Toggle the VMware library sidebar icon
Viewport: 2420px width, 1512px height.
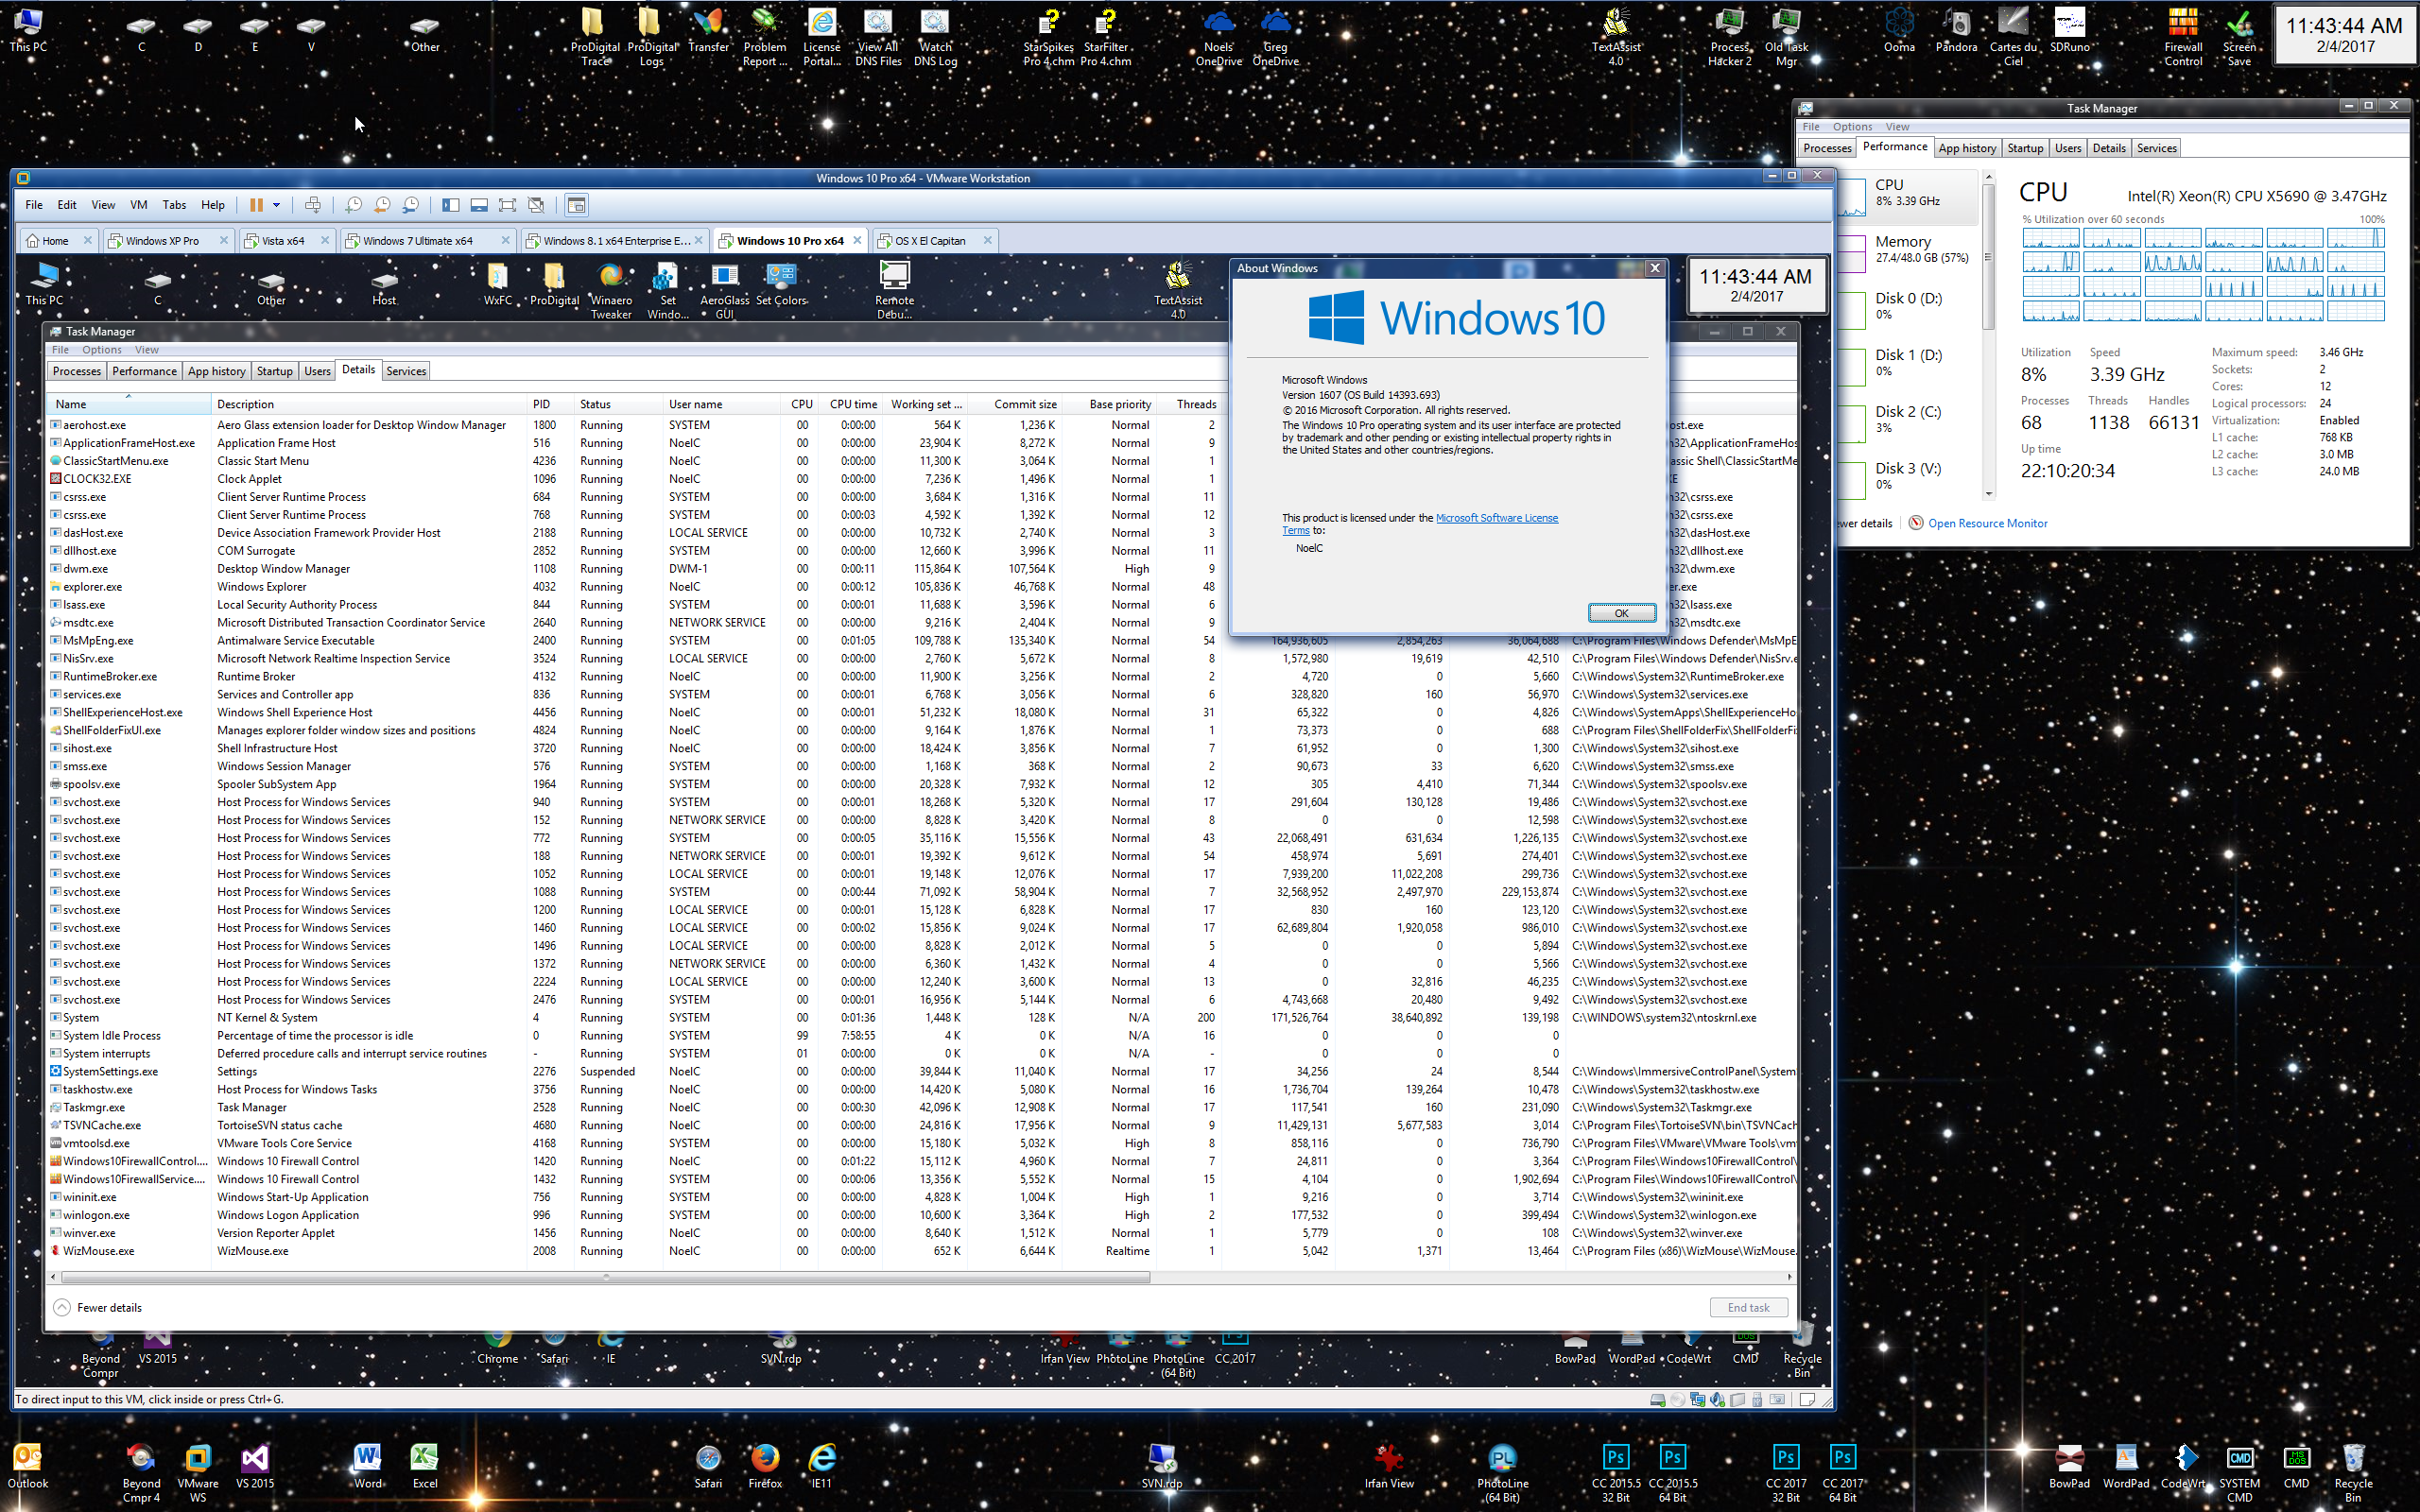[451, 205]
